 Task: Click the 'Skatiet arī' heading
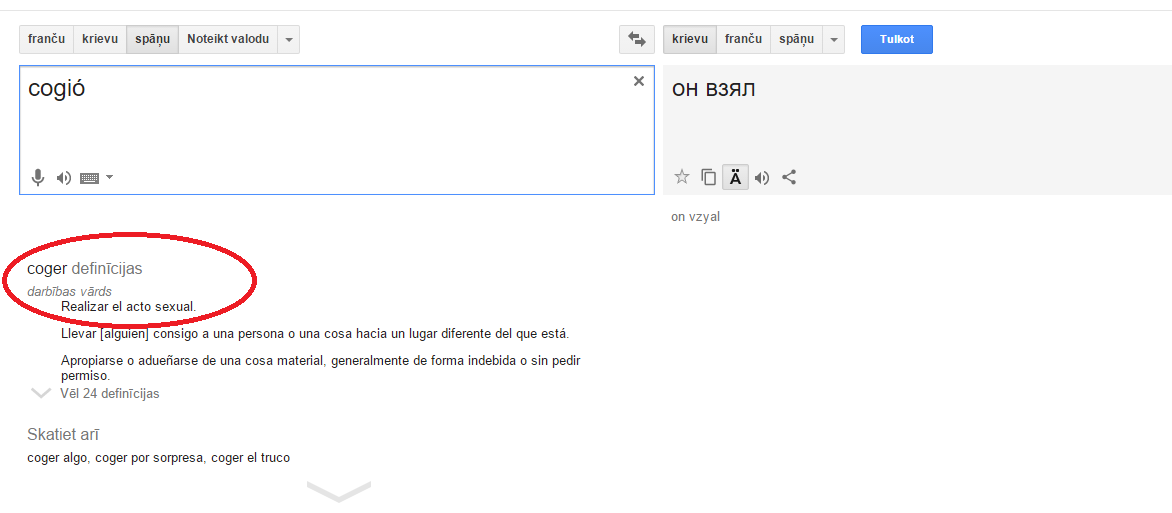tap(63, 434)
